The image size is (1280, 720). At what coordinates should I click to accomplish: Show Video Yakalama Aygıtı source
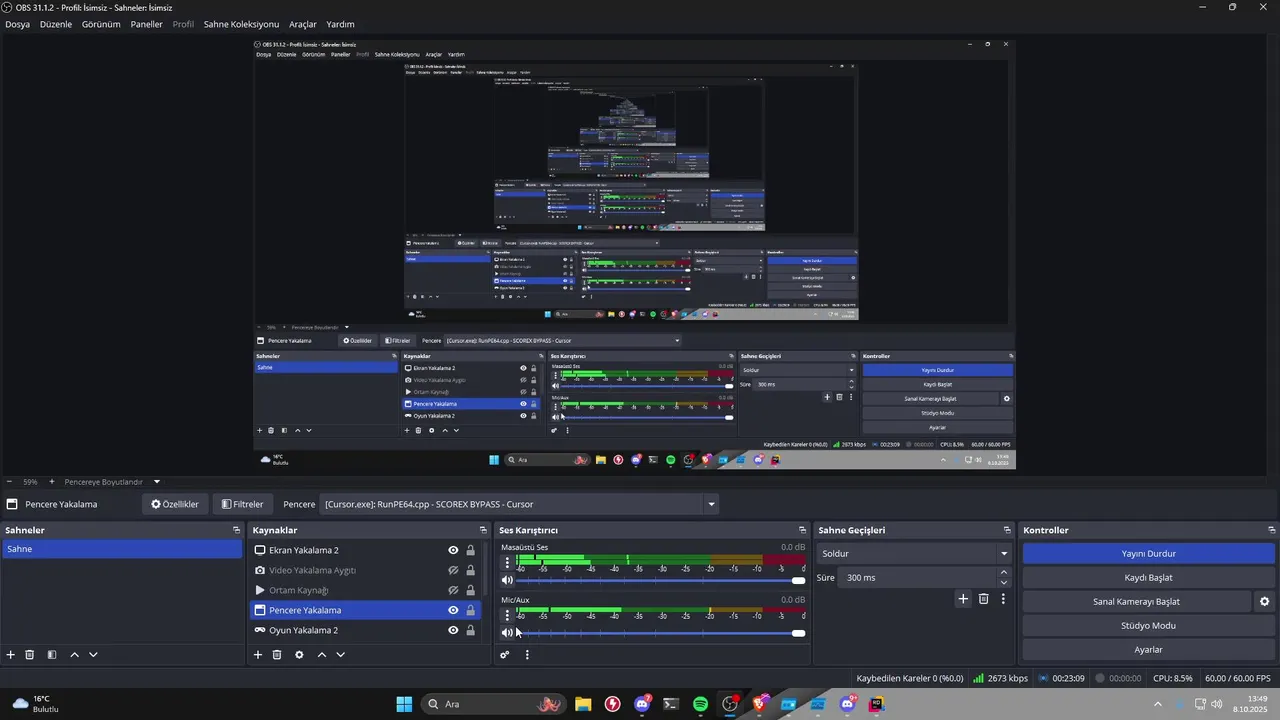coord(453,570)
